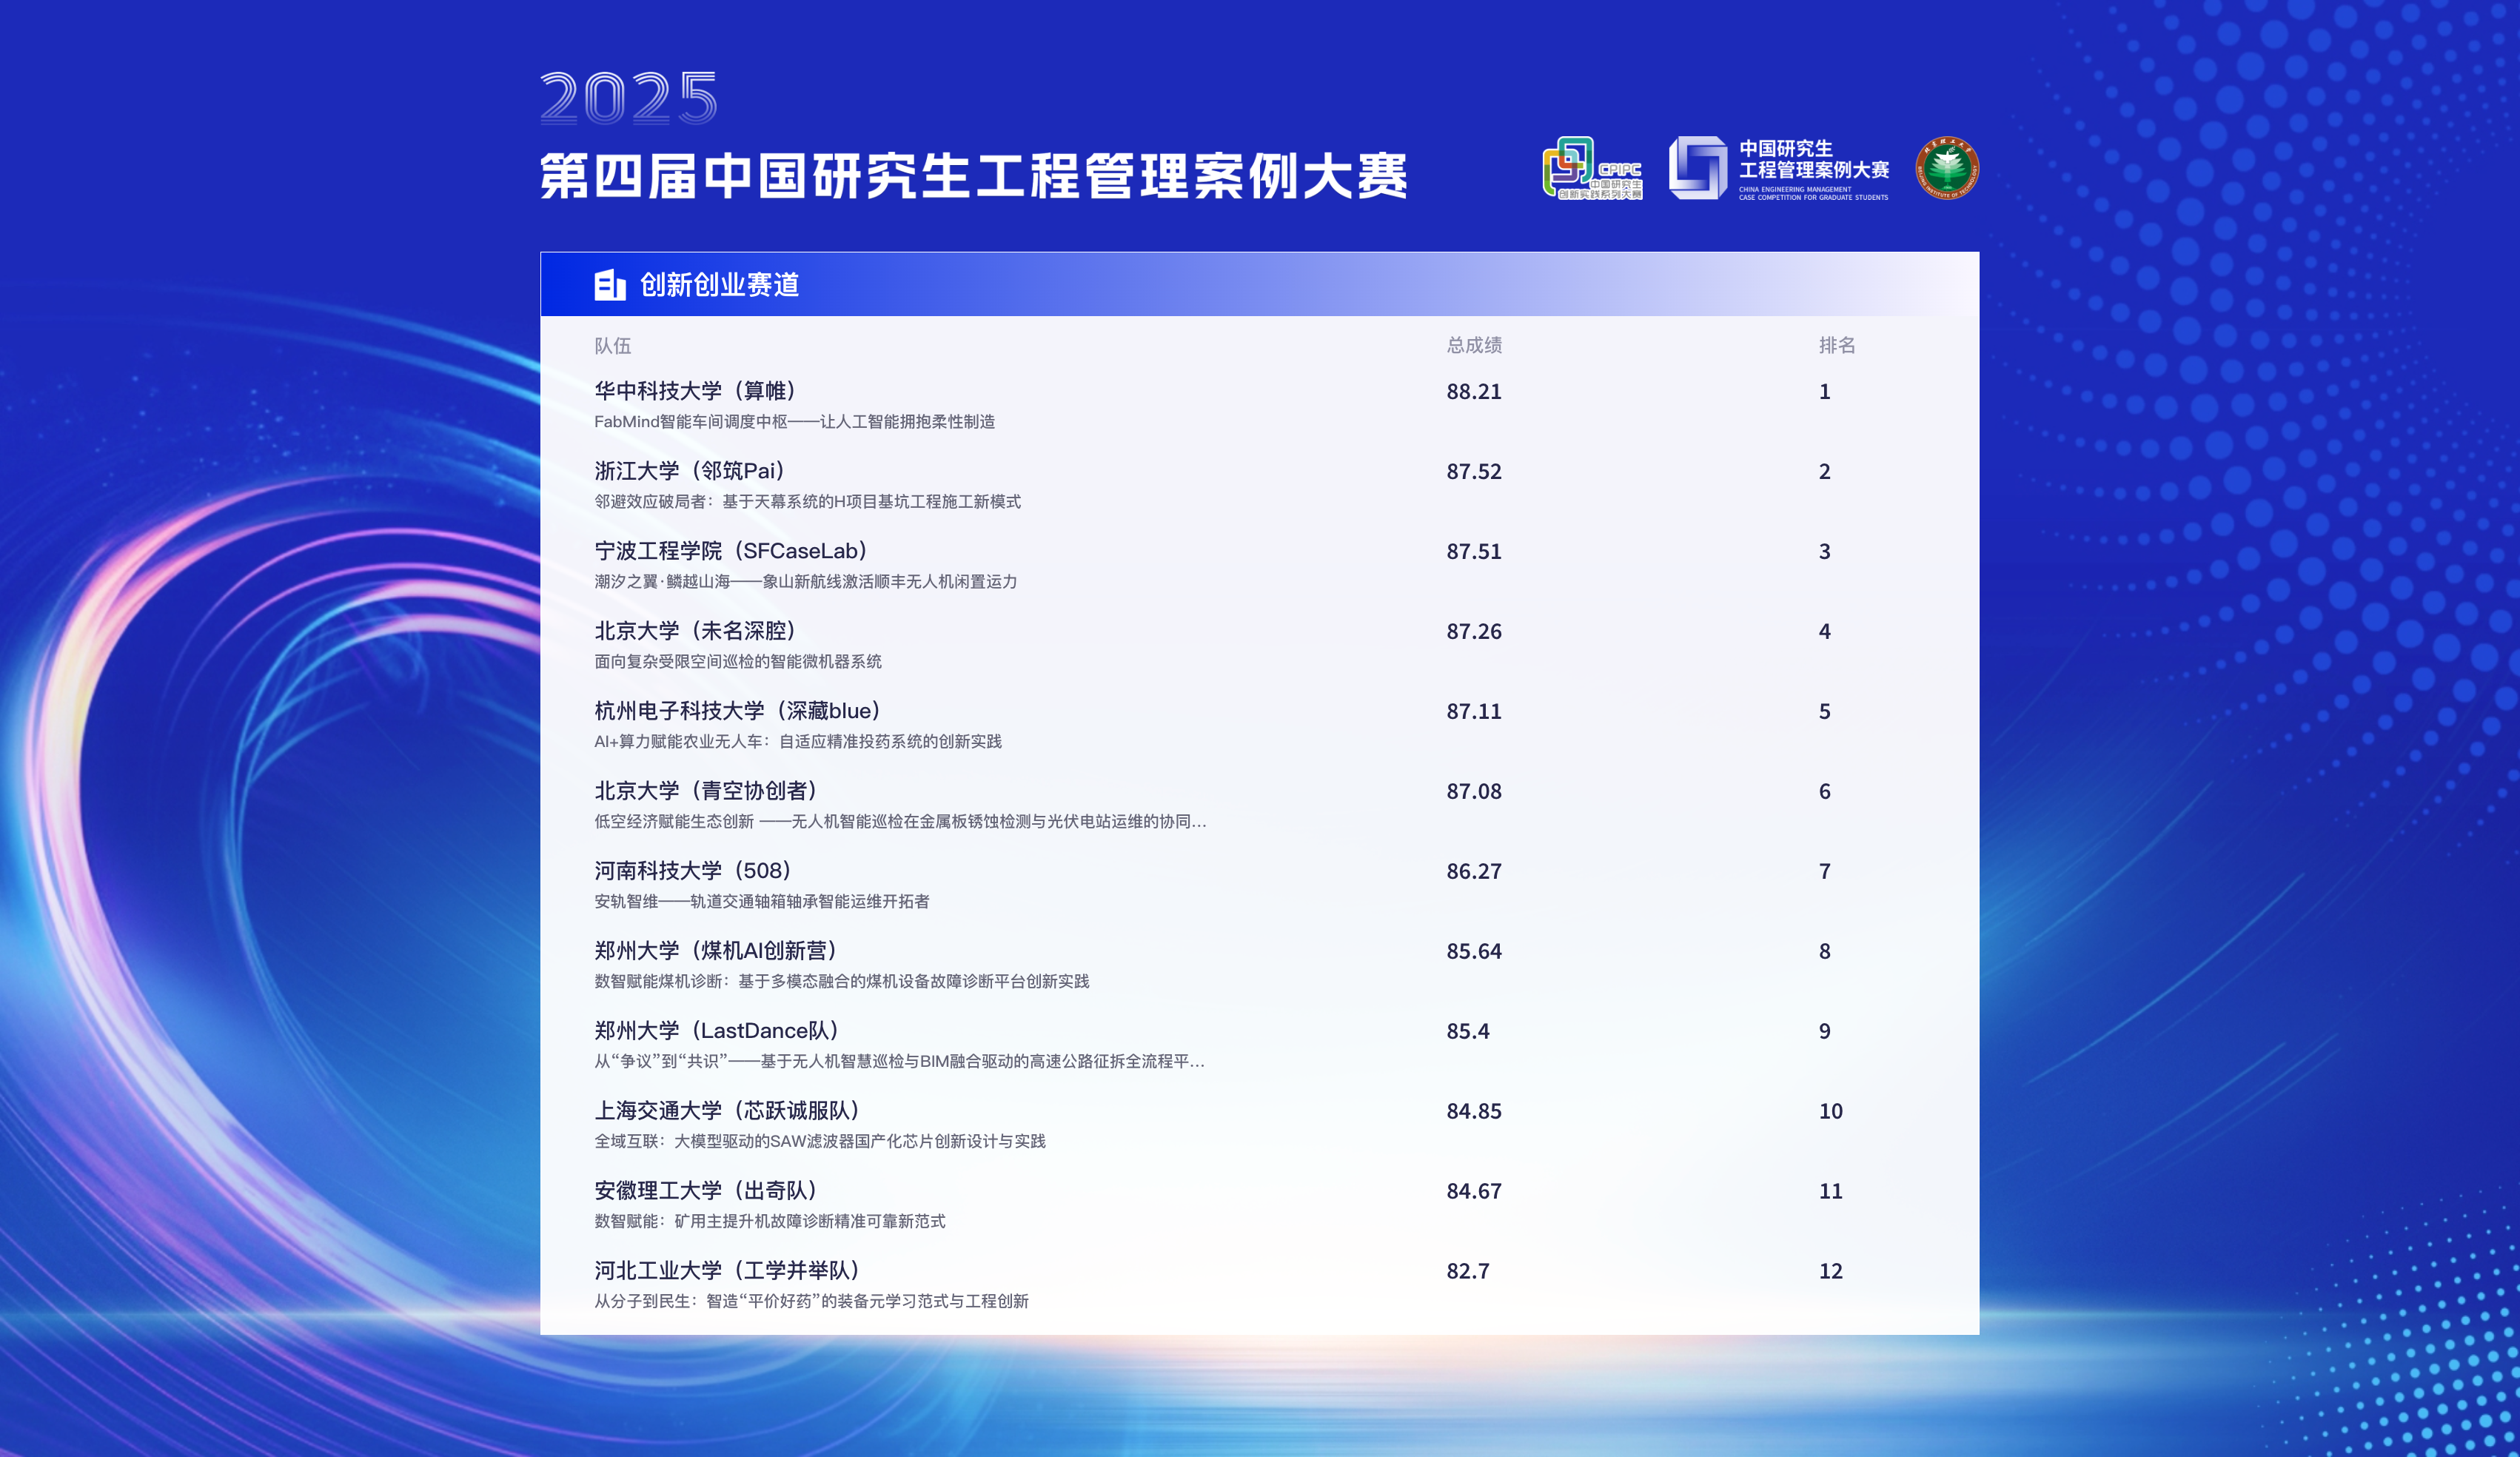This screenshot has height=1457, width=2520.
Task: Click the 排名 column header
Action: pos(1836,345)
